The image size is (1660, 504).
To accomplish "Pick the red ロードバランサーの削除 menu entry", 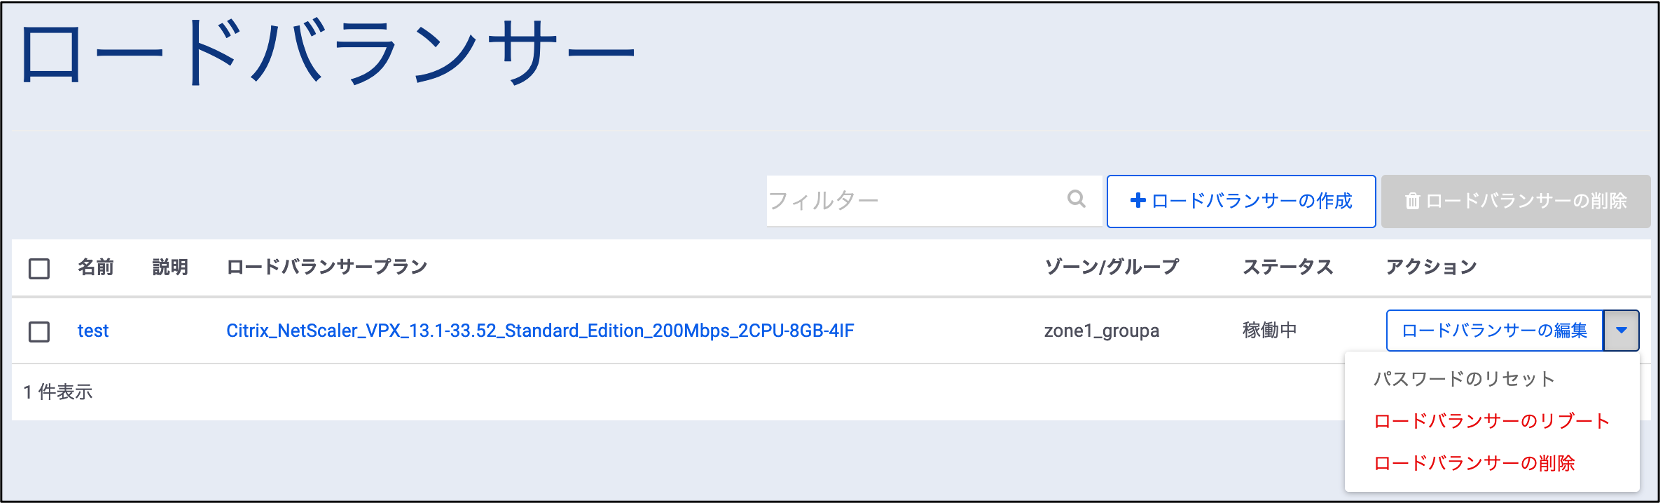I will [1474, 463].
